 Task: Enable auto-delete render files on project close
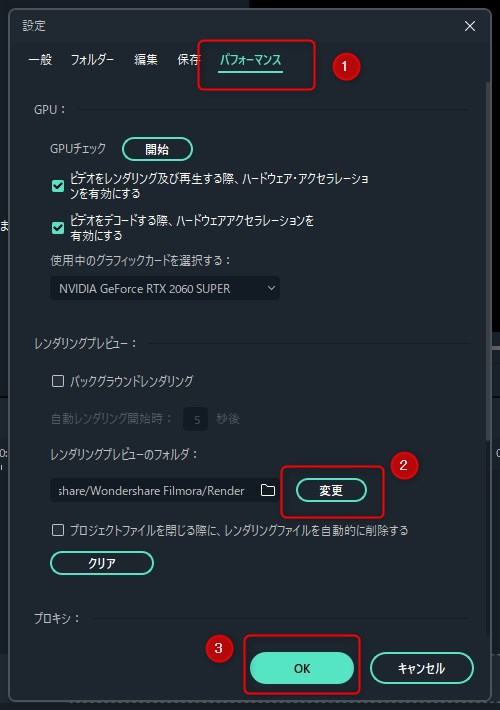pyautogui.click(x=58, y=530)
